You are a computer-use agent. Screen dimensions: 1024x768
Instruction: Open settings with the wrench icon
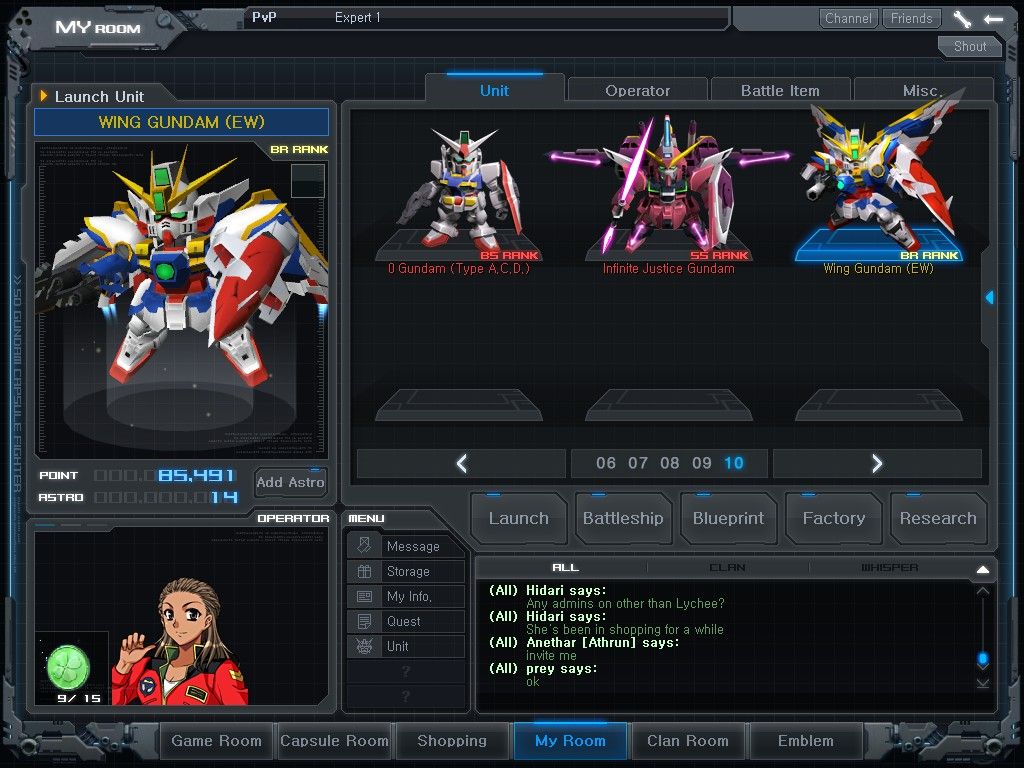click(962, 19)
